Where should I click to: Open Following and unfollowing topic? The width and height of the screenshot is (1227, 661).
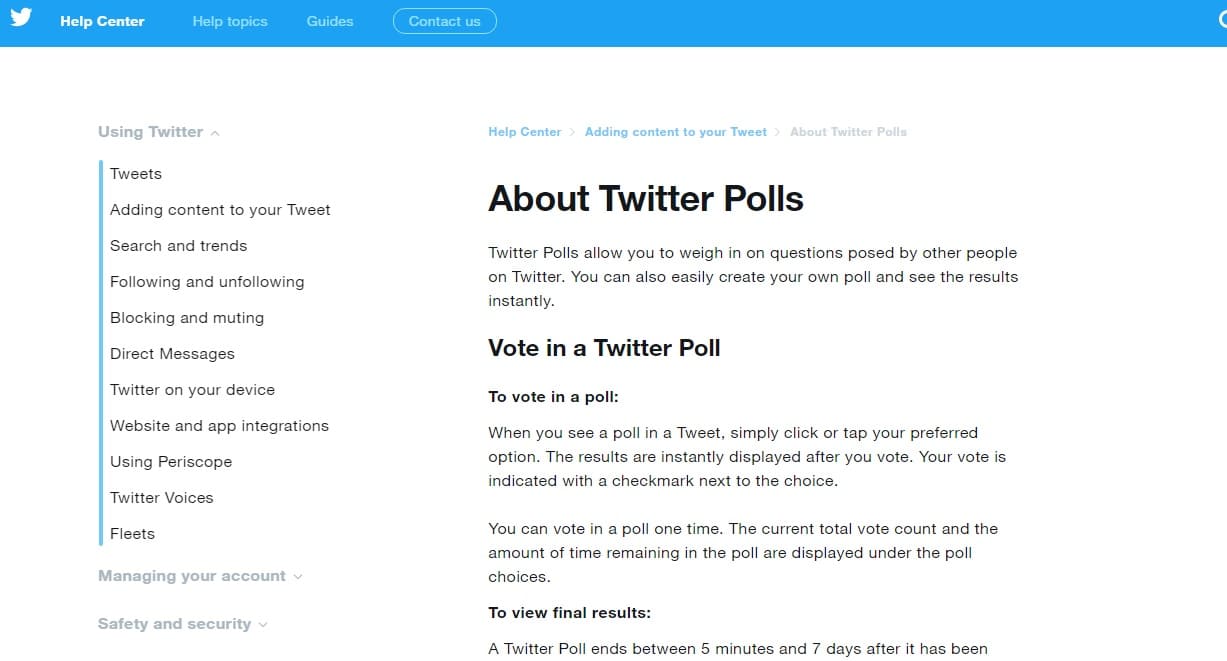point(207,282)
